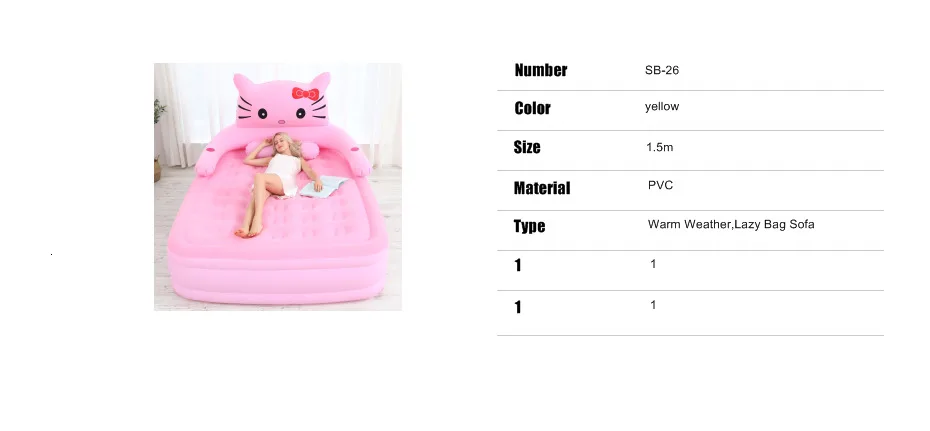Click the last 1 value in table
The height and width of the screenshot is (431, 930).
(x=653, y=305)
